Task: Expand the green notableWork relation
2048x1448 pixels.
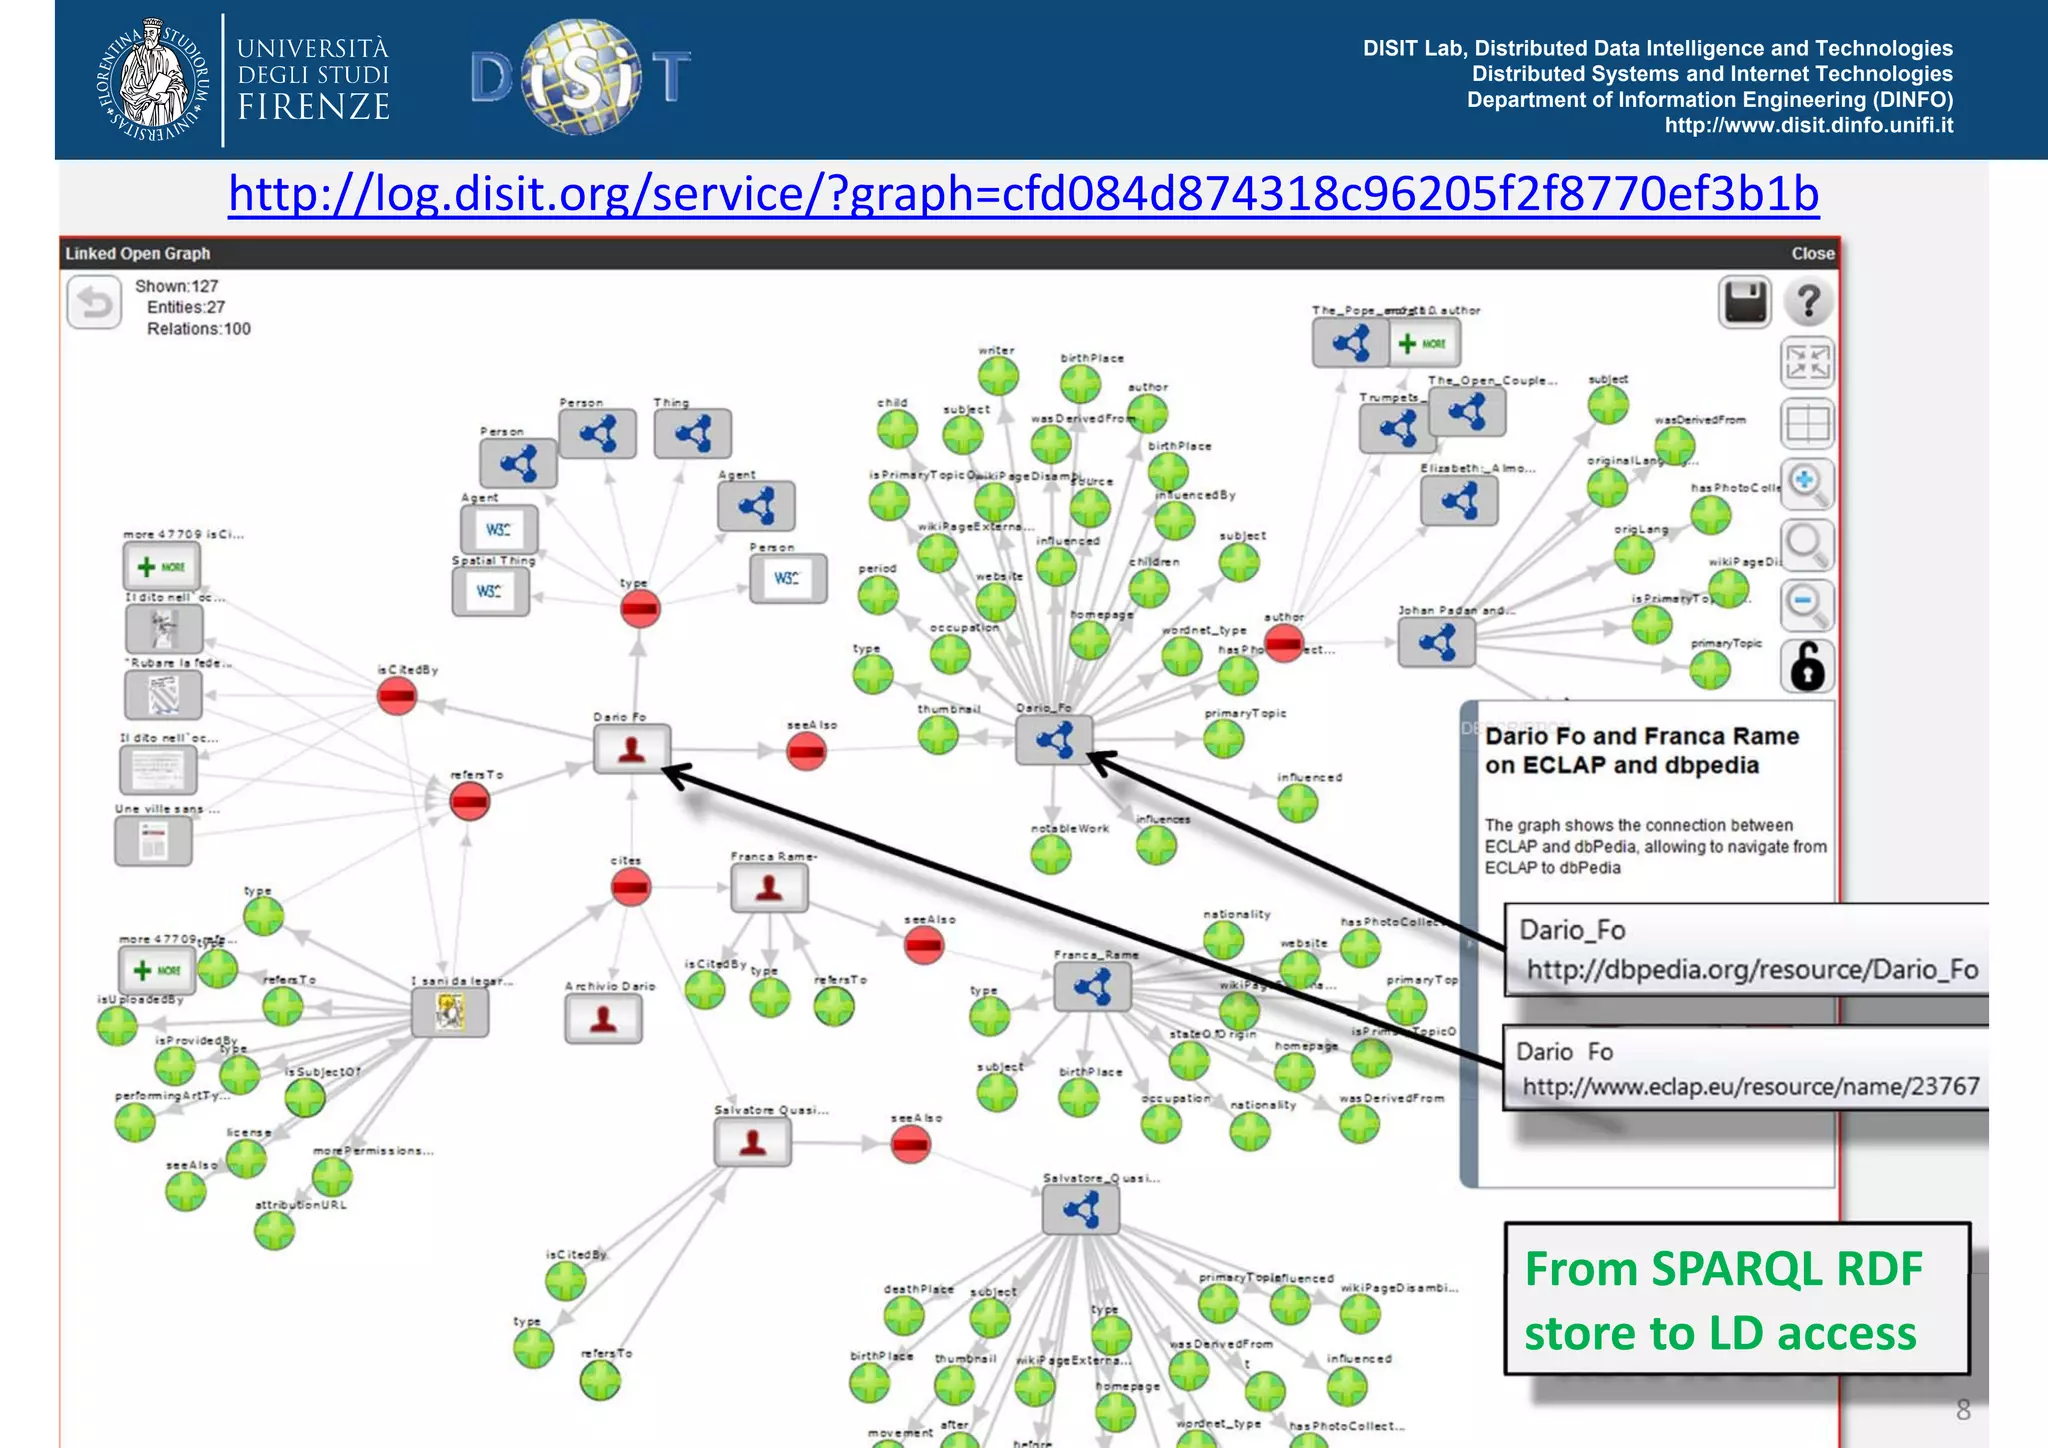Action: (1051, 854)
